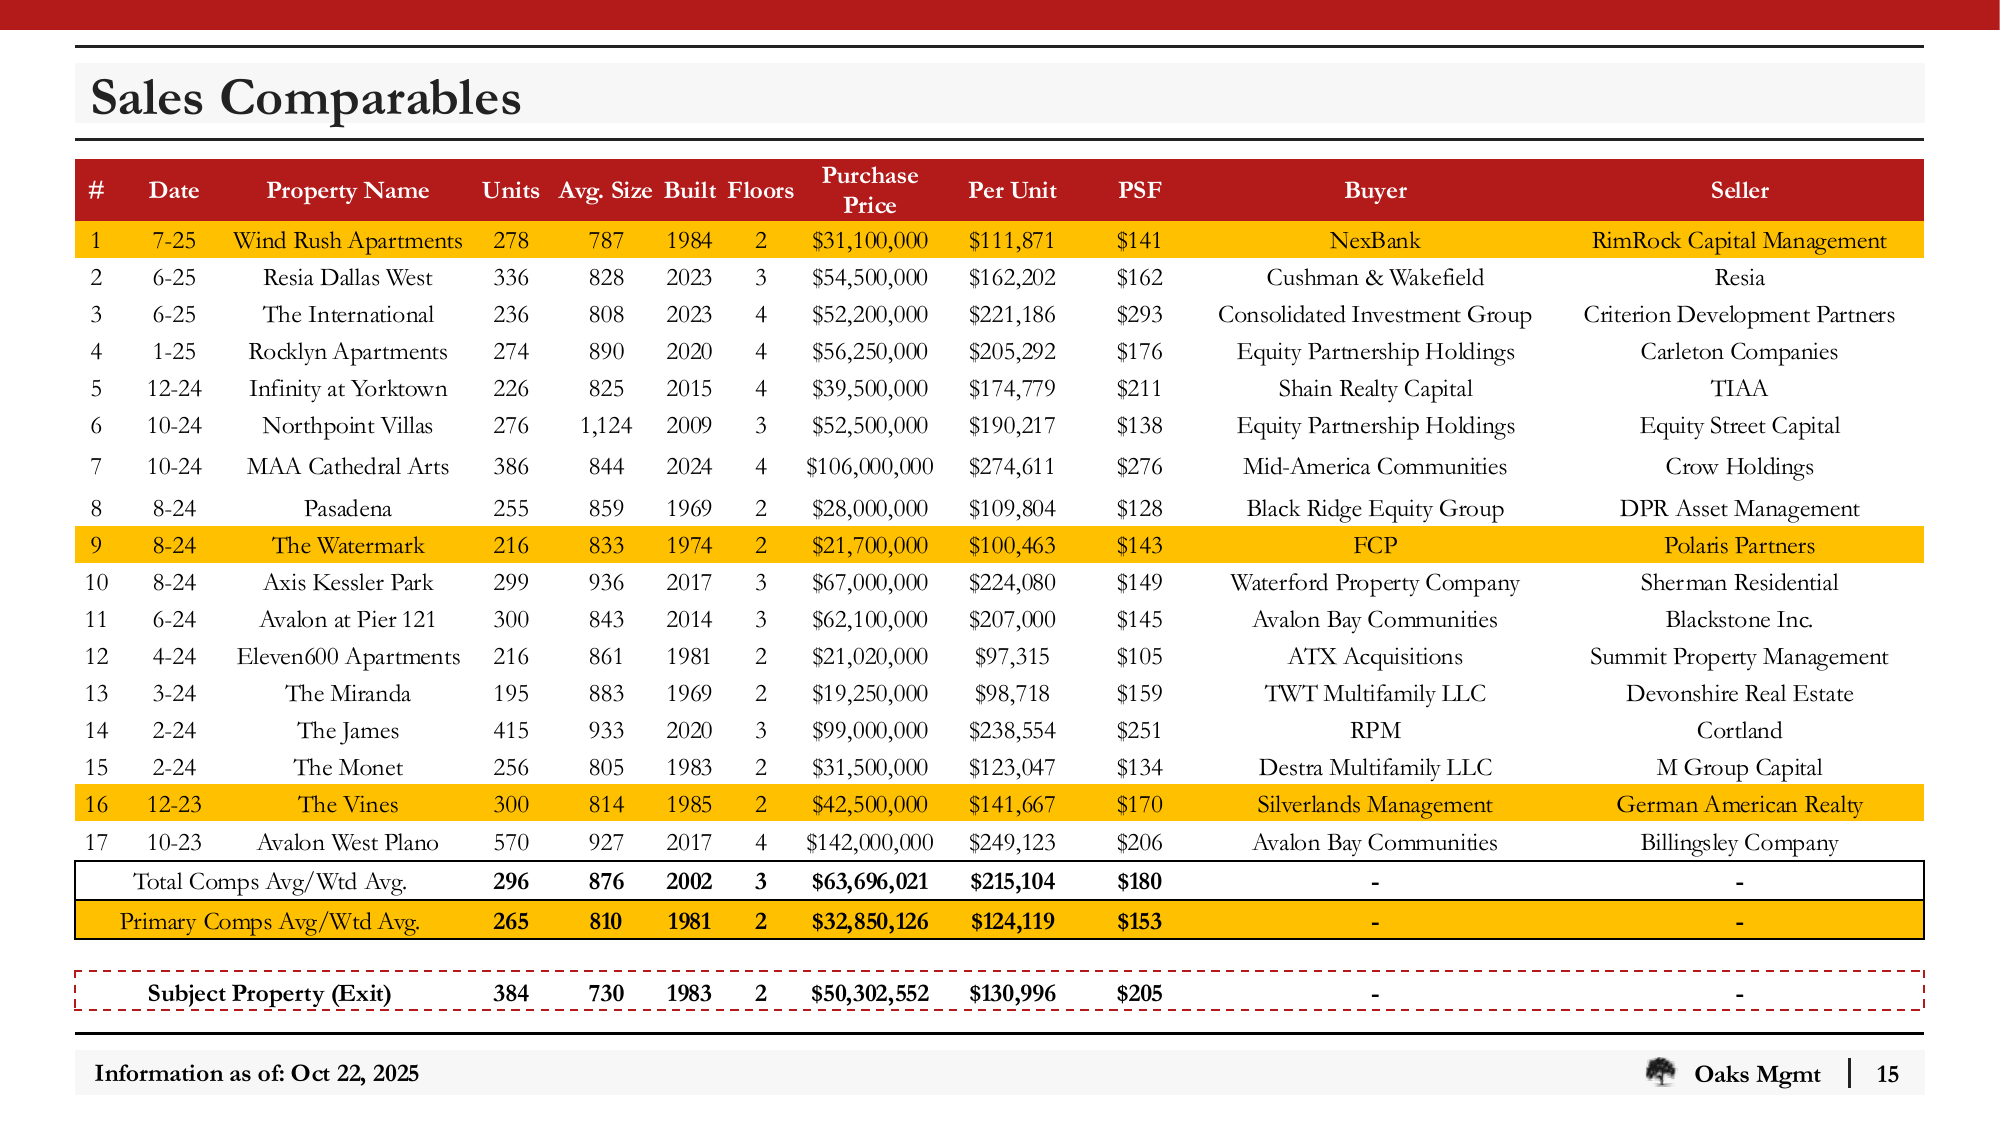Click the 'NexBank' buyer cell
Viewport: 2000px width, 1125px height.
(x=1375, y=240)
